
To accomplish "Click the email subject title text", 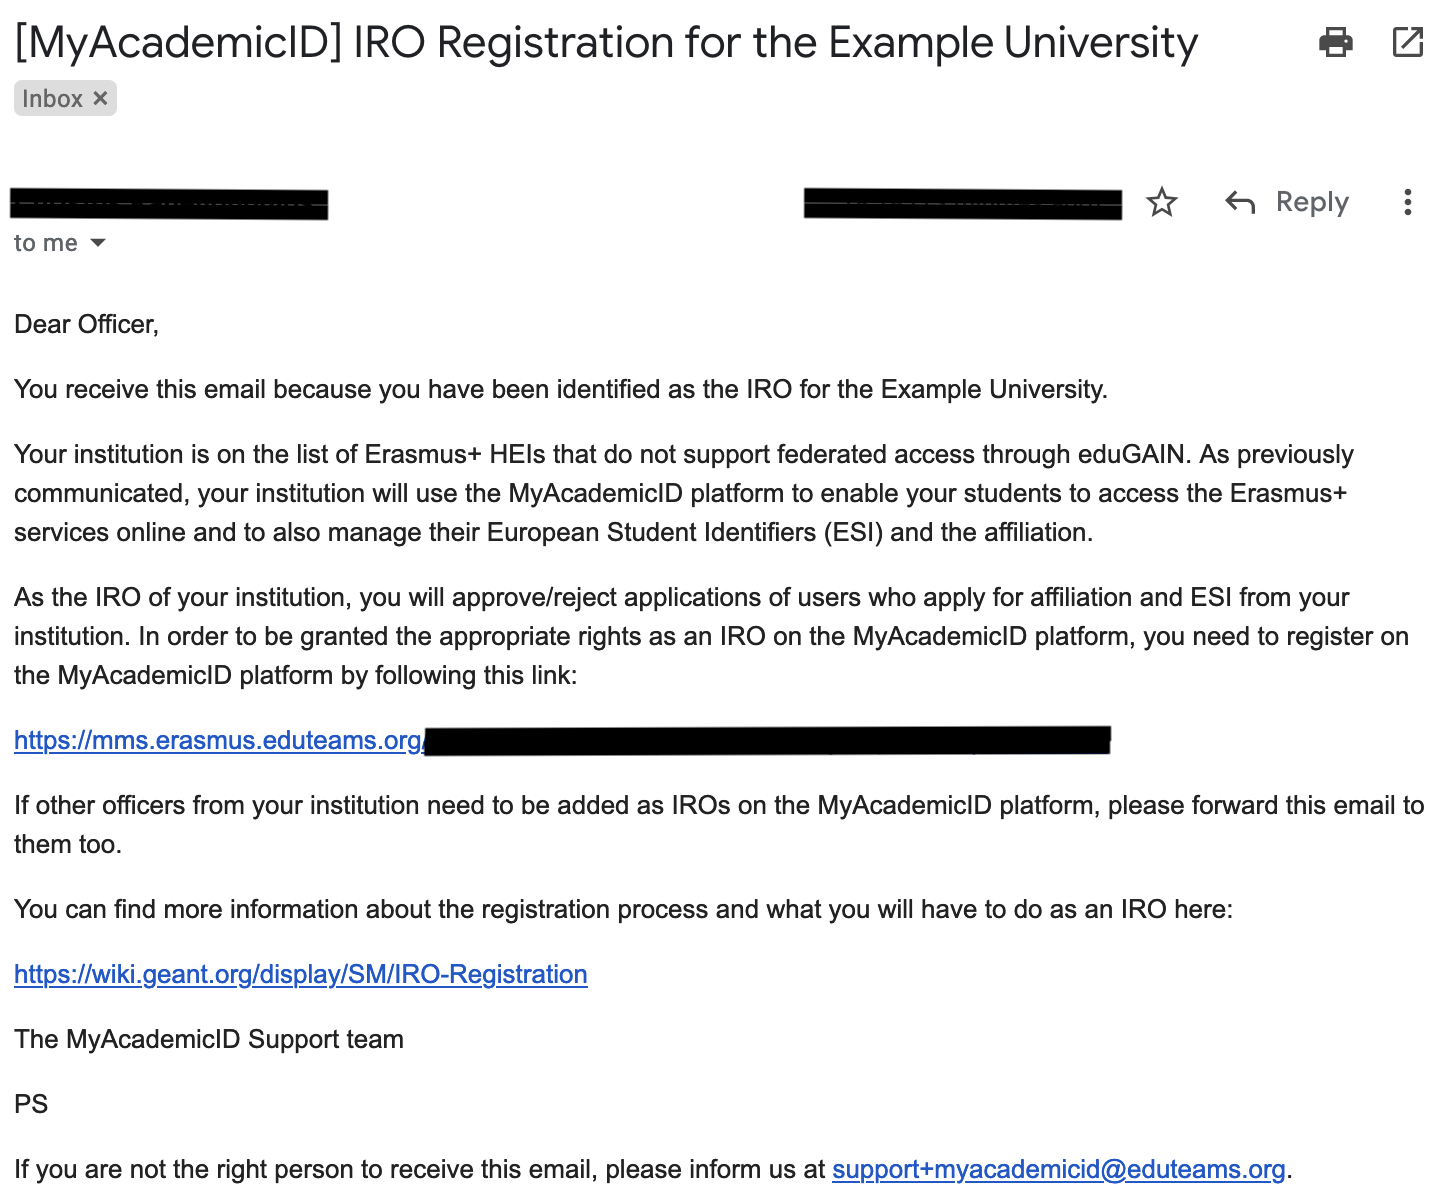I will pos(606,43).
